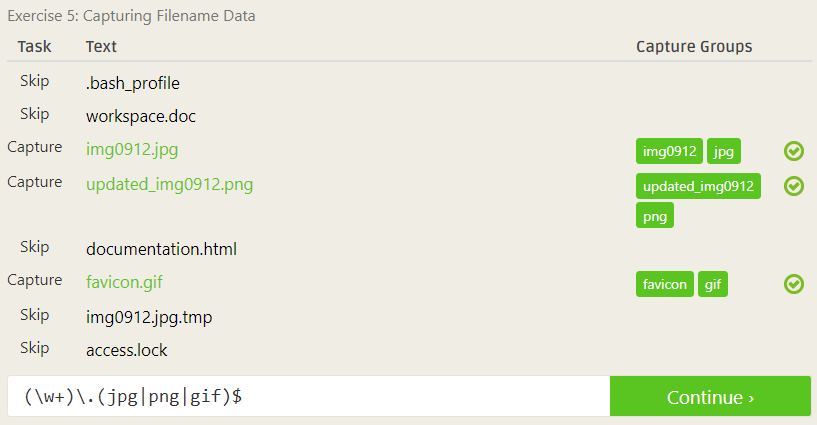817x425 pixels.
Task: Click the img0912.jpg.tmp text row
Action: click(149, 317)
